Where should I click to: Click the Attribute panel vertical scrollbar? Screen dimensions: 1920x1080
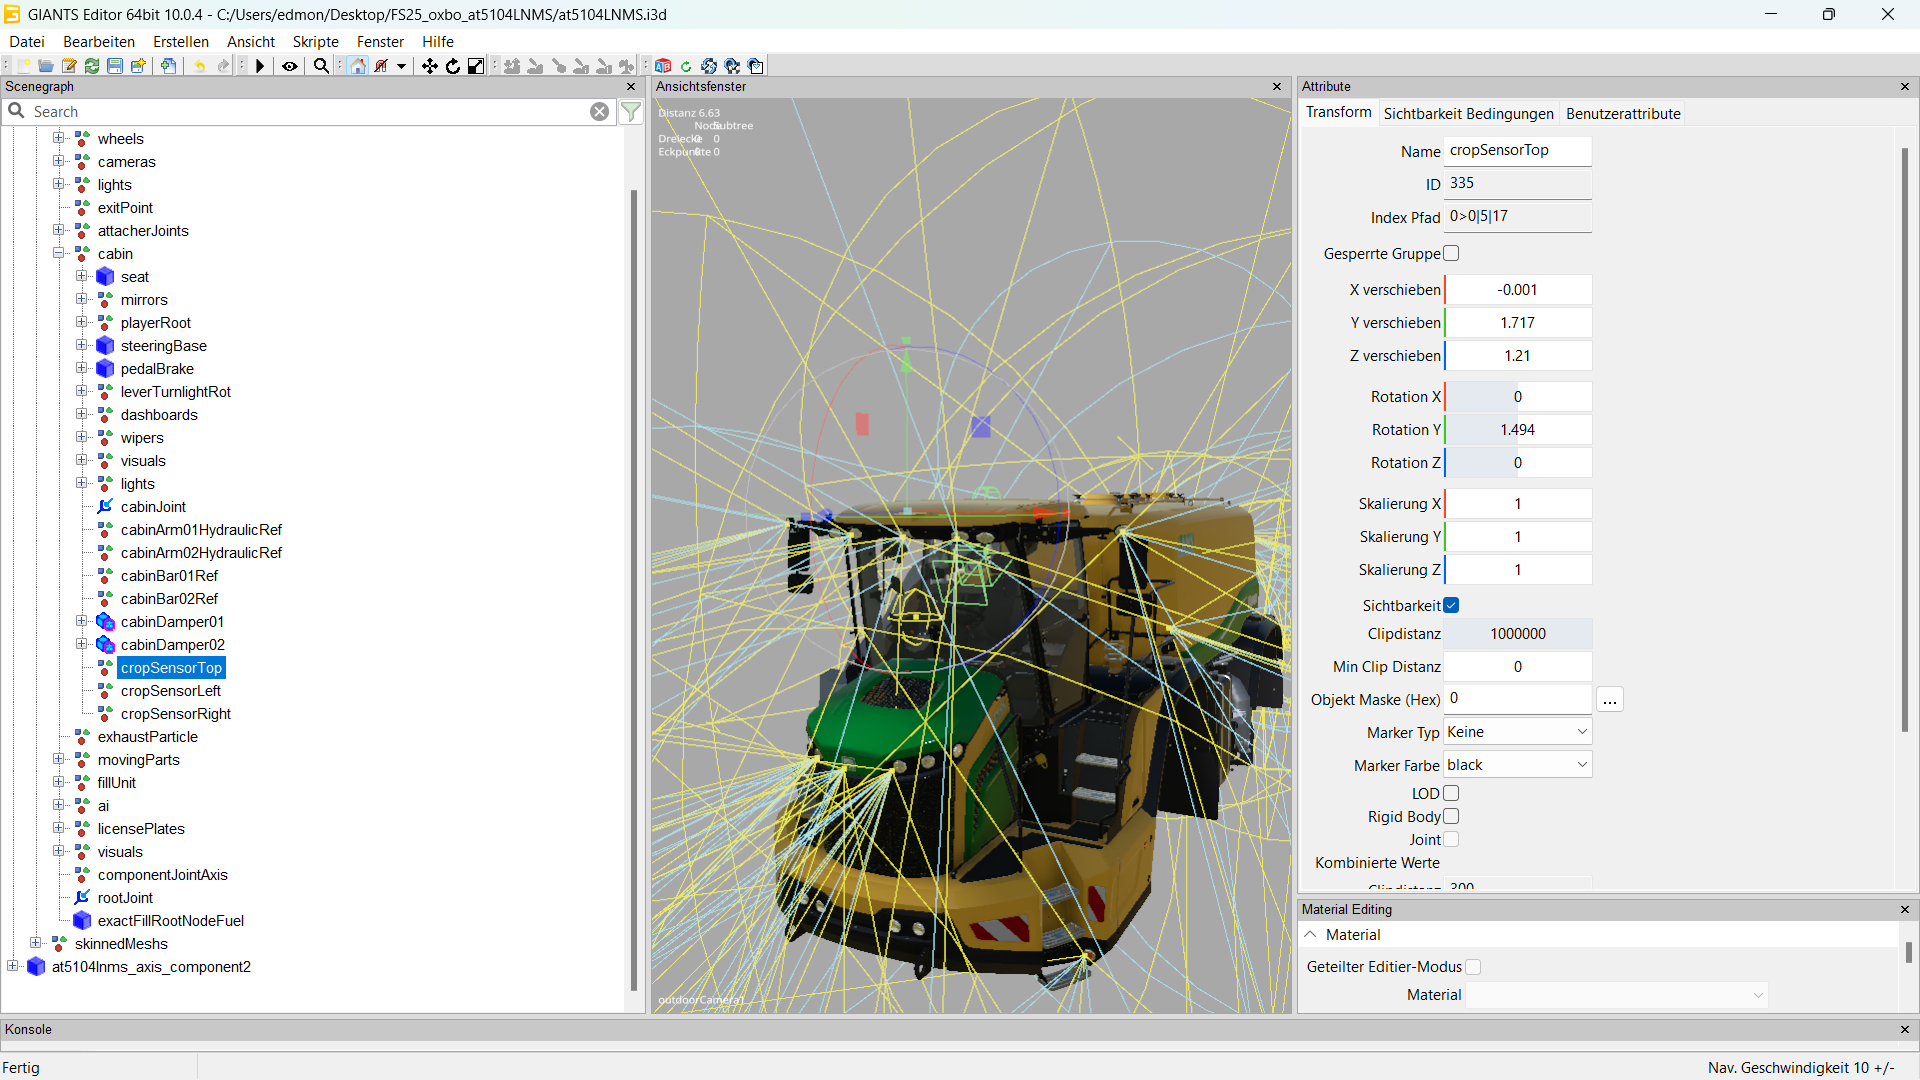coord(1905,440)
